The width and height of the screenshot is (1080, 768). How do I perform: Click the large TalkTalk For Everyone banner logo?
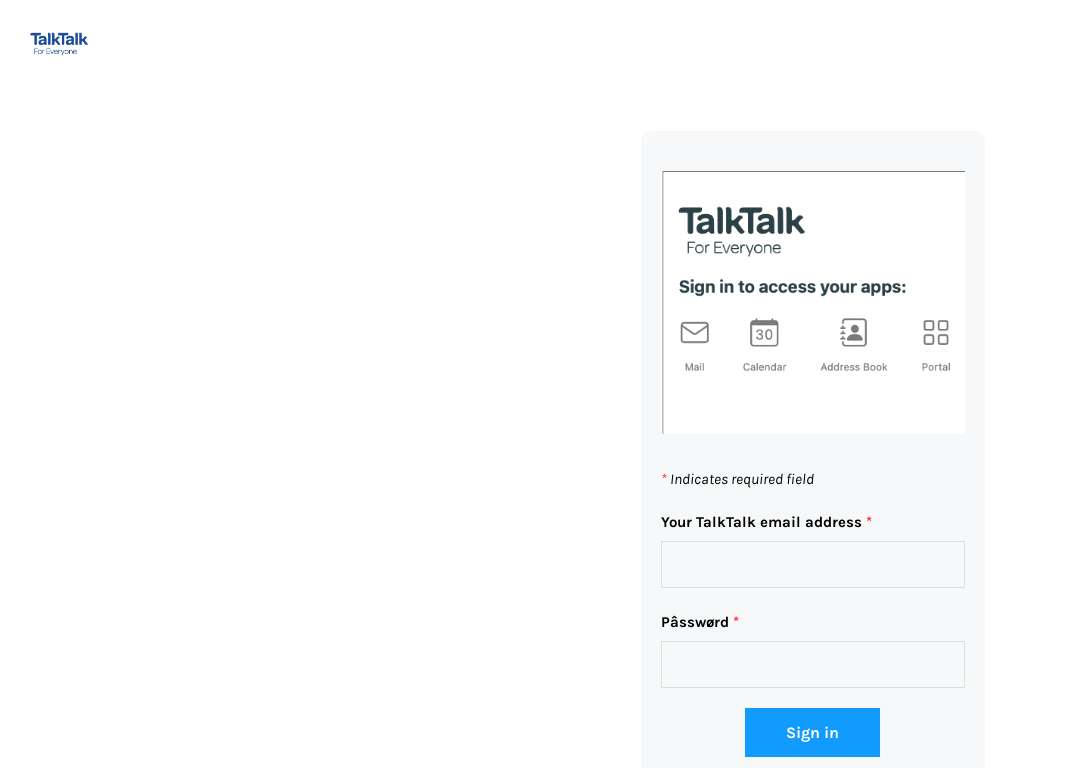[x=741, y=231]
